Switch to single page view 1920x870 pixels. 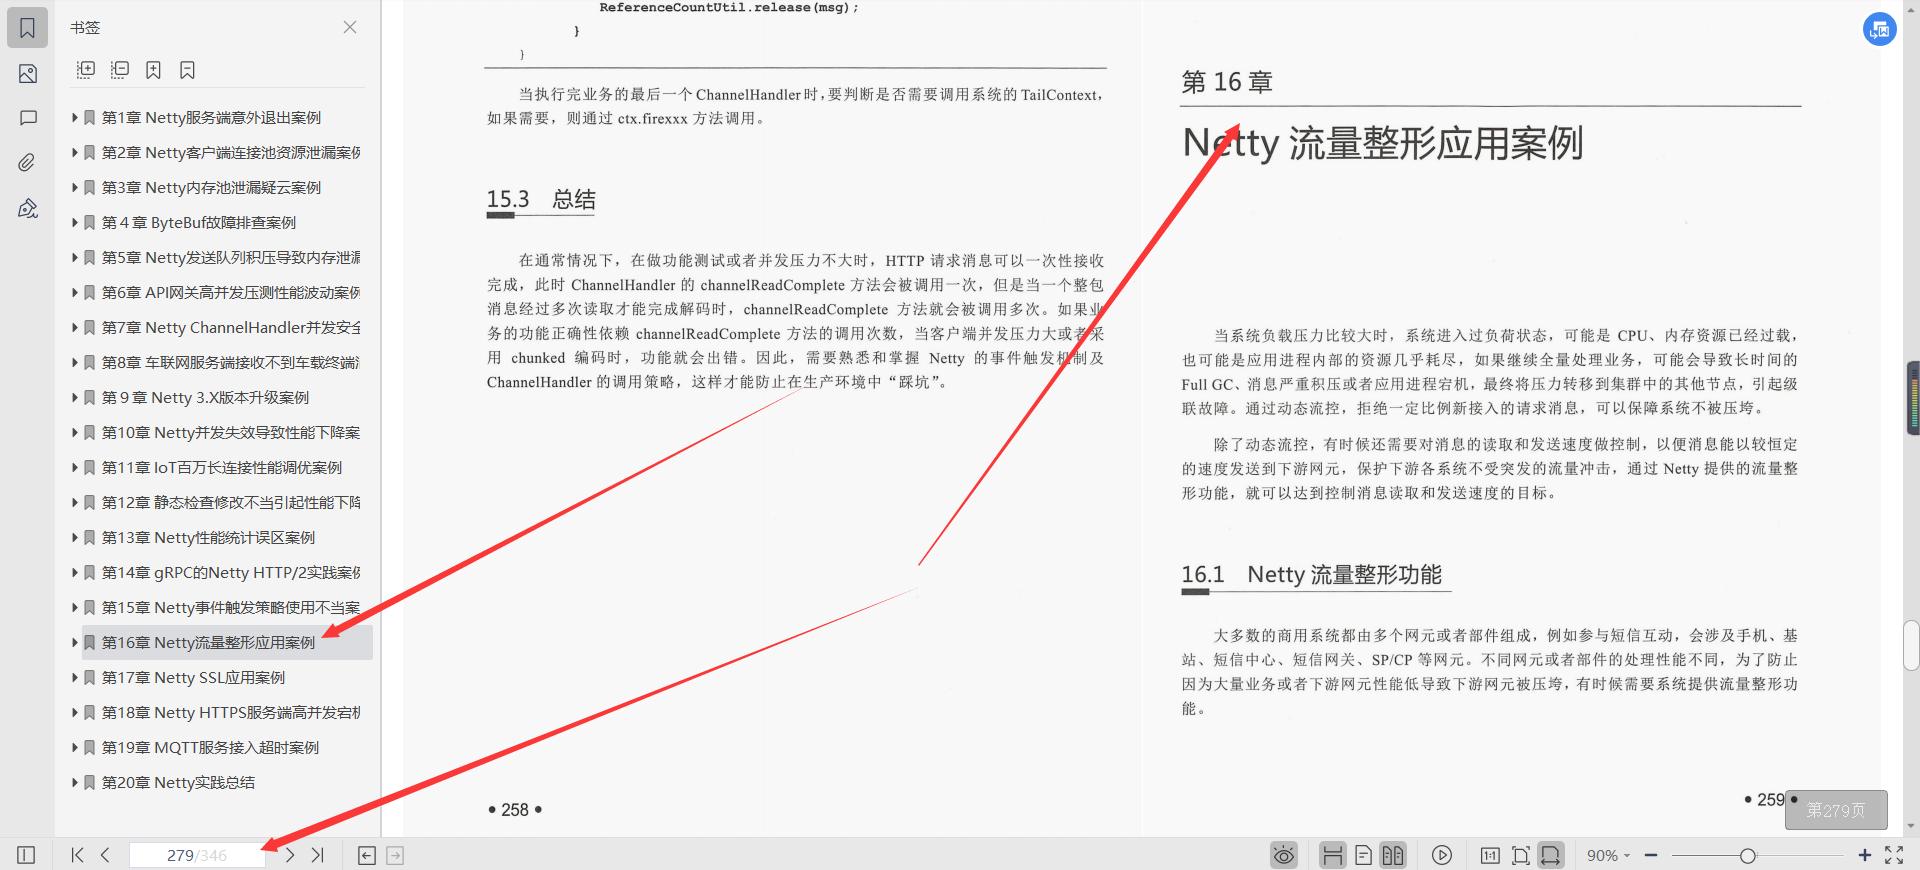(1363, 855)
